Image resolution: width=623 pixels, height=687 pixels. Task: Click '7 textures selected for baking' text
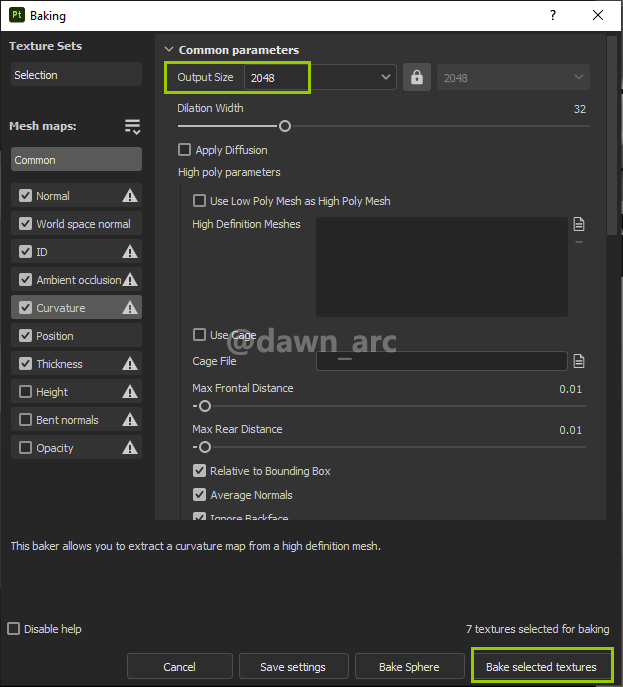pyautogui.click(x=538, y=629)
